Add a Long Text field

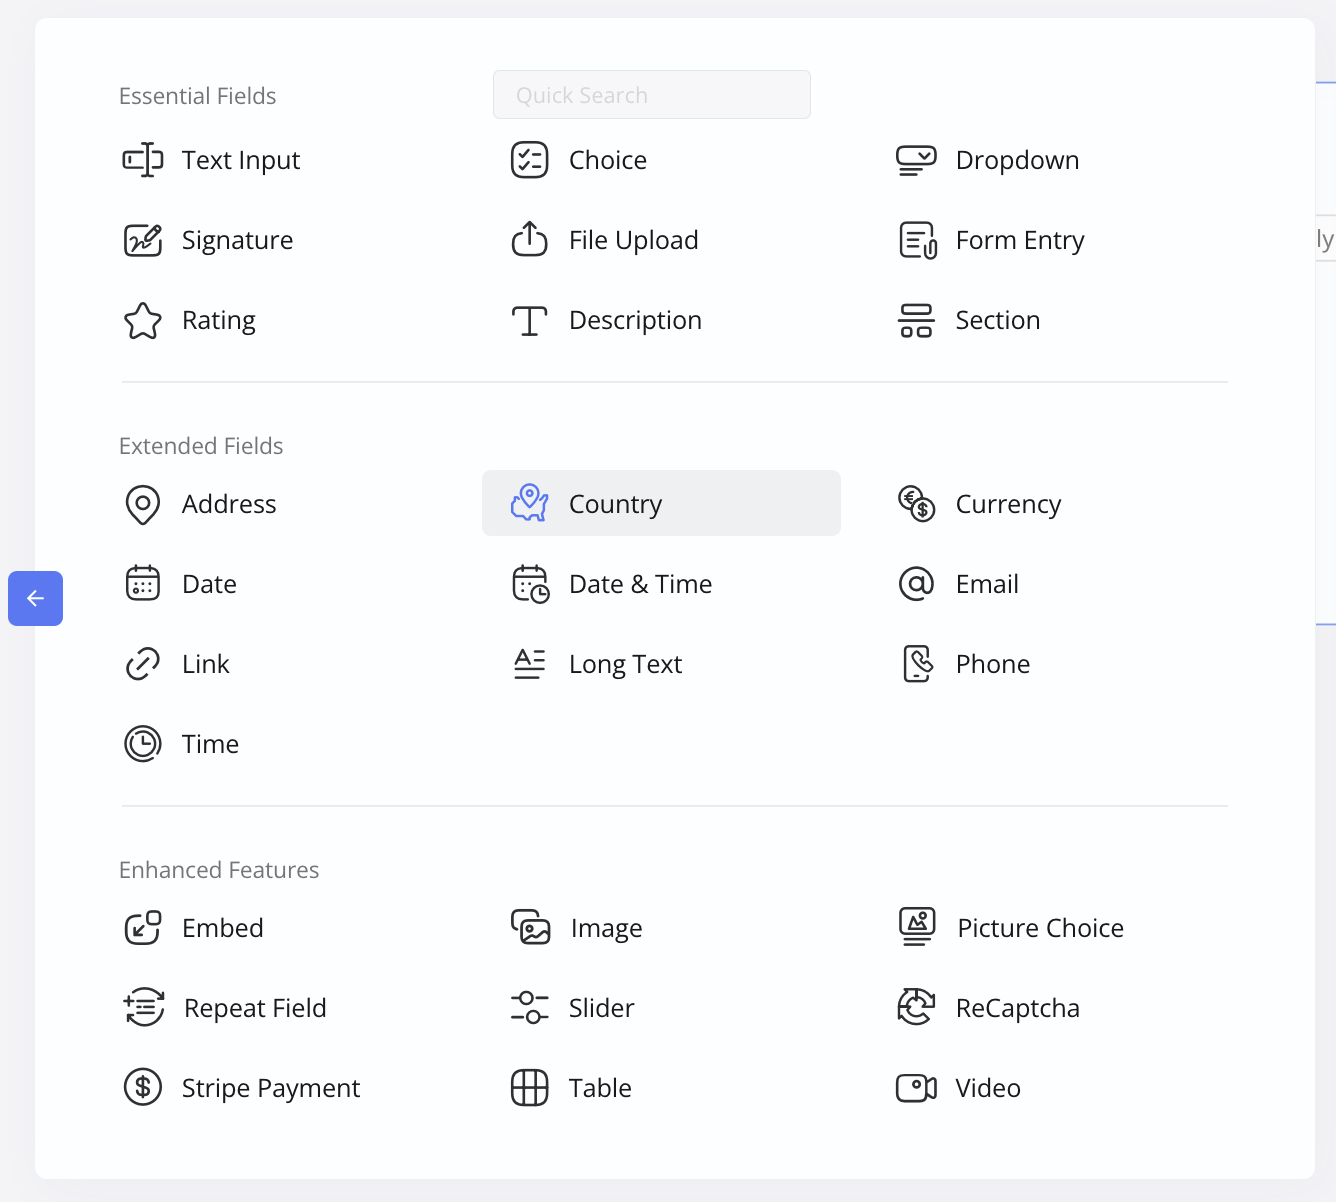tap(625, 664)
